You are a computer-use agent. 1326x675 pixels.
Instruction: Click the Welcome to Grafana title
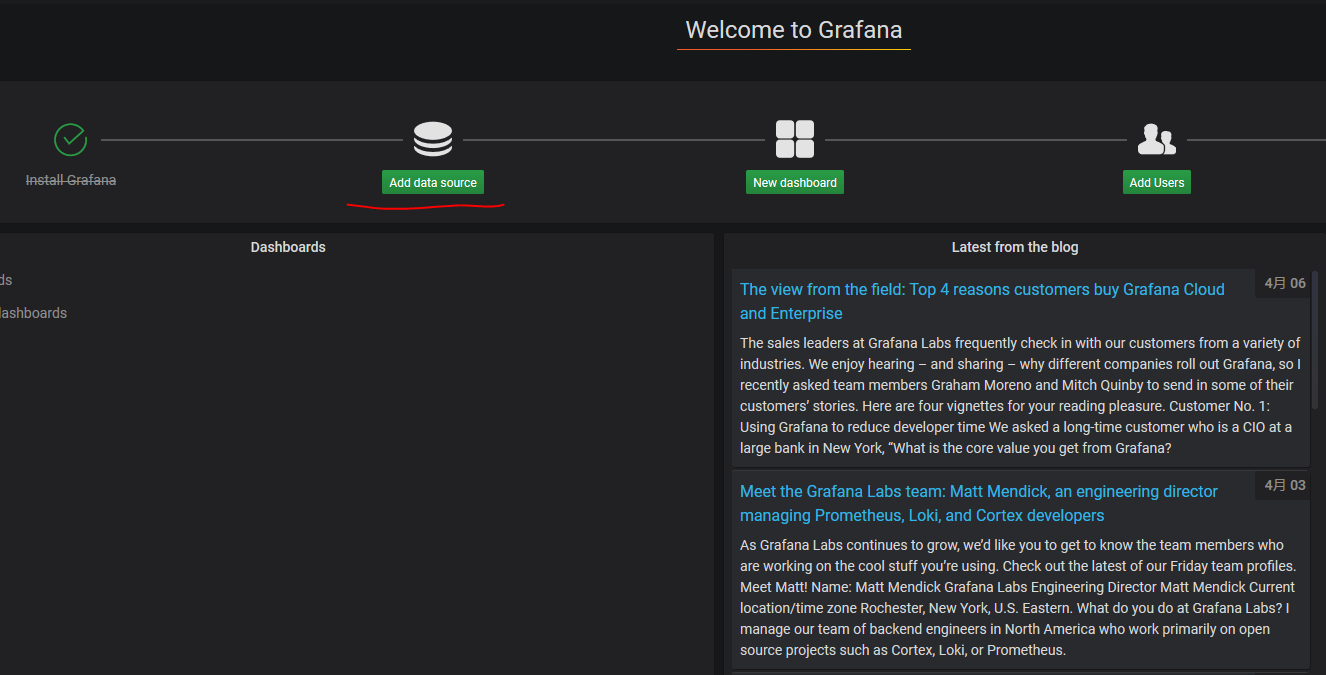point(794,30)
